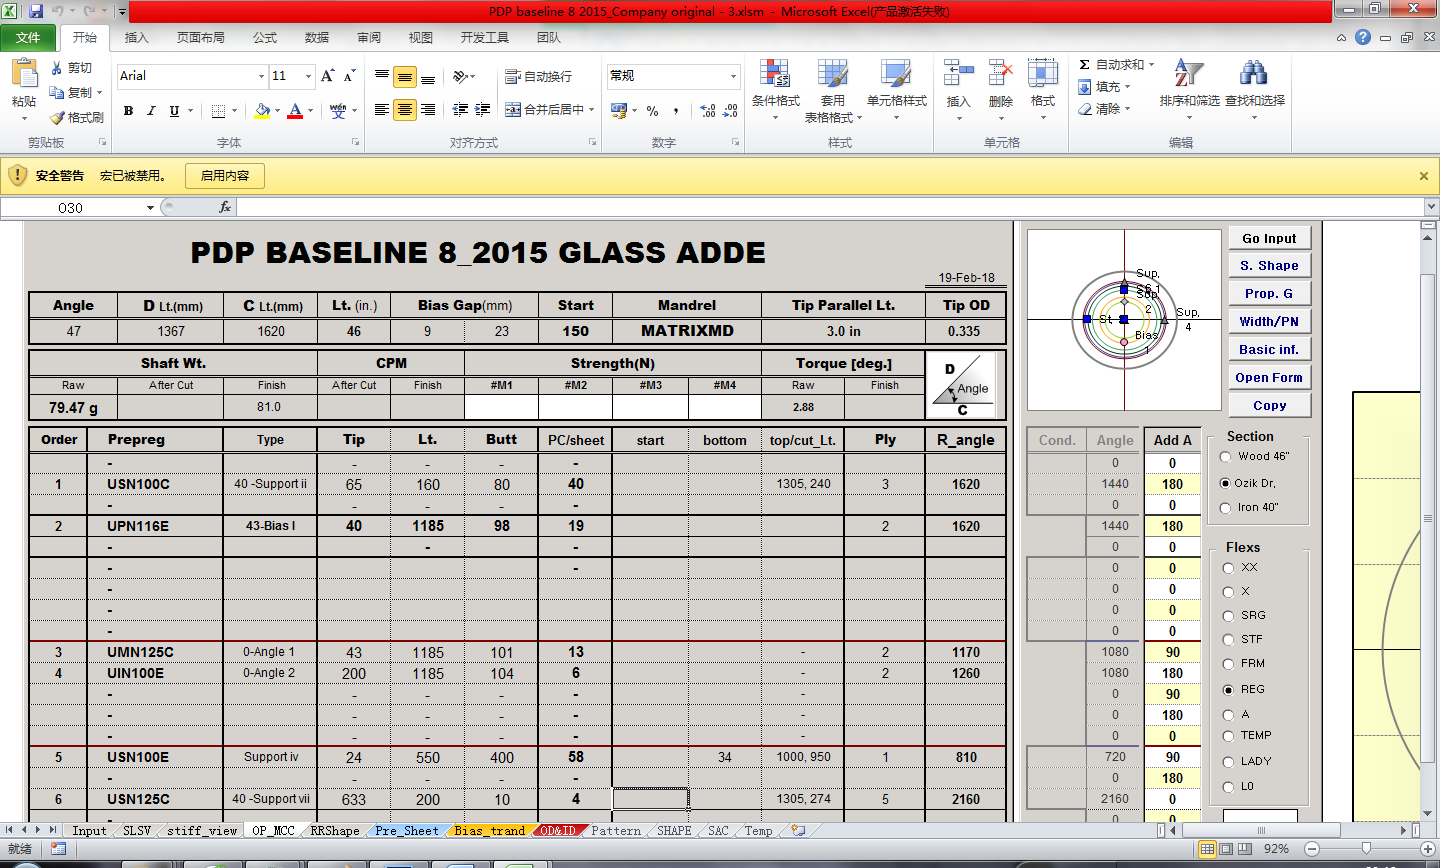Click the zoom slider in status bar
1440x868 pixels.
tap(1366, 849)
